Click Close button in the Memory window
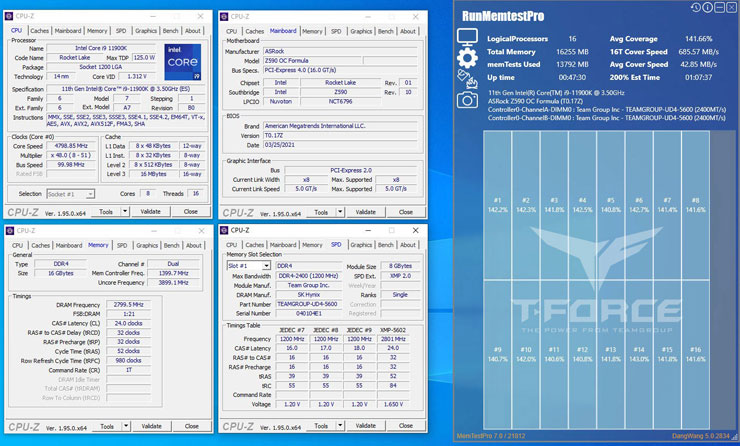 click(192, 426)
